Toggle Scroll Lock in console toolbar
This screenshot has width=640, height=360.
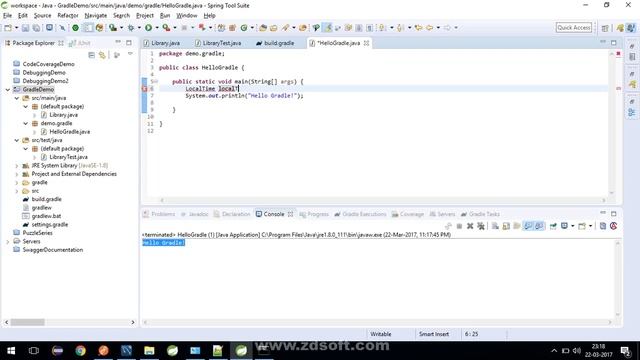tap(506, 226)
